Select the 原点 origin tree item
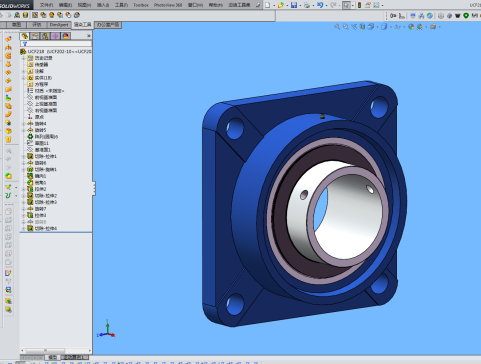The image size is (481, 364). pyautogui.click(x=36, y=117)
